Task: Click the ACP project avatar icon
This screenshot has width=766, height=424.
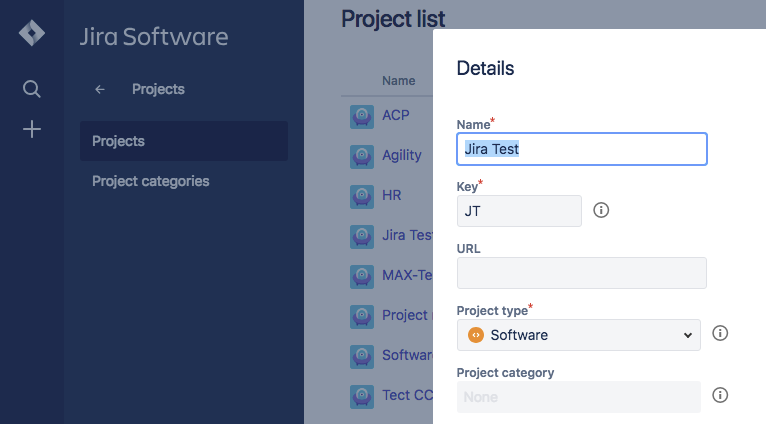Action: (x=362, y=116)
